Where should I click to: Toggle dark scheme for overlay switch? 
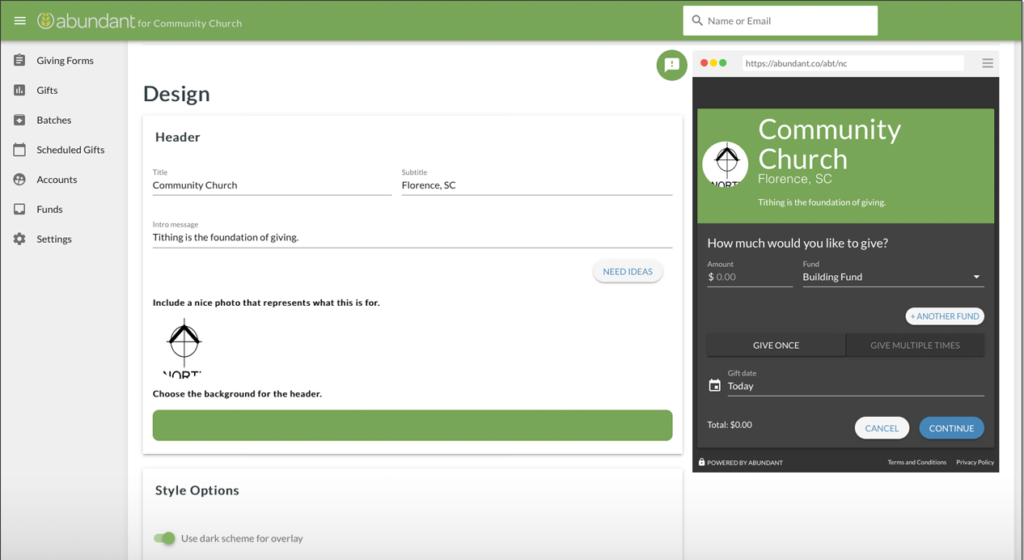click(165, 538)
